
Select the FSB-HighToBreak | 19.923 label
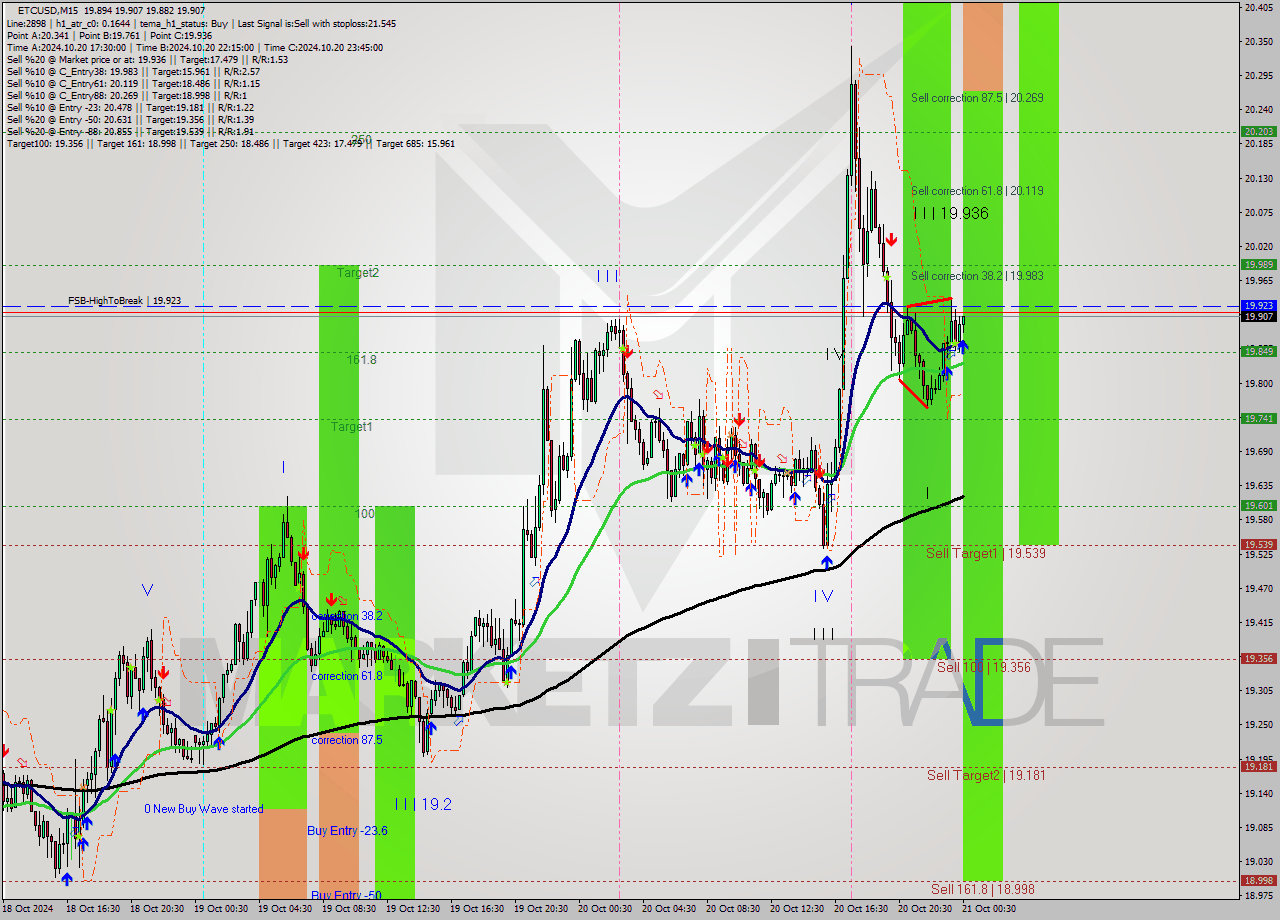point(125,300)
